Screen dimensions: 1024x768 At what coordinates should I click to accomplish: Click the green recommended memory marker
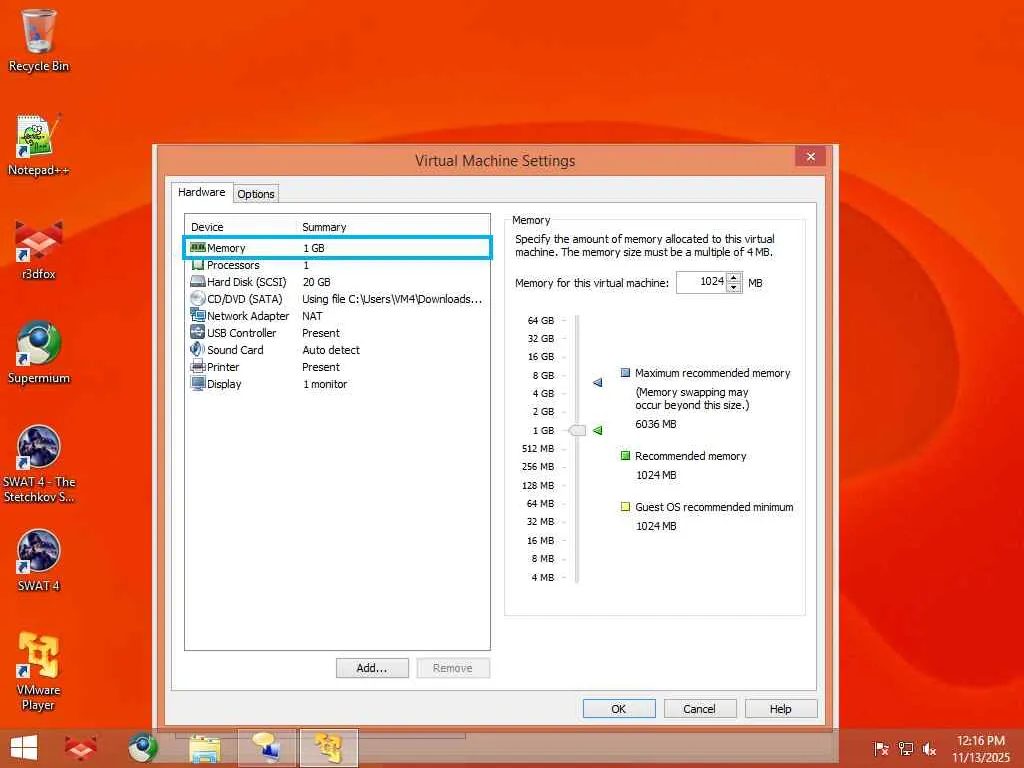[x=597, y=430]
